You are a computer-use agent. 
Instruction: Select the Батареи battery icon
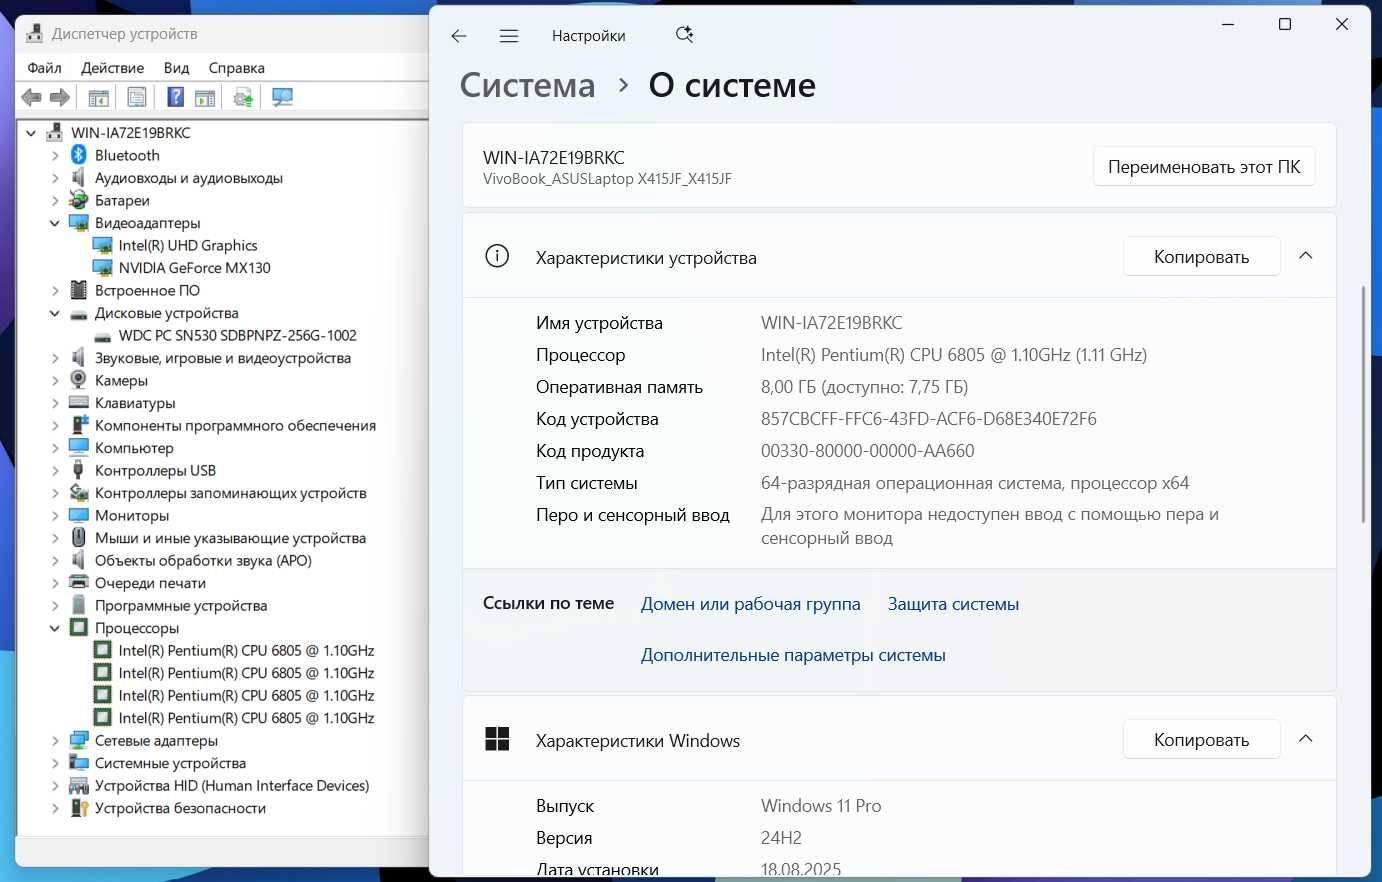tap(79, 200)
